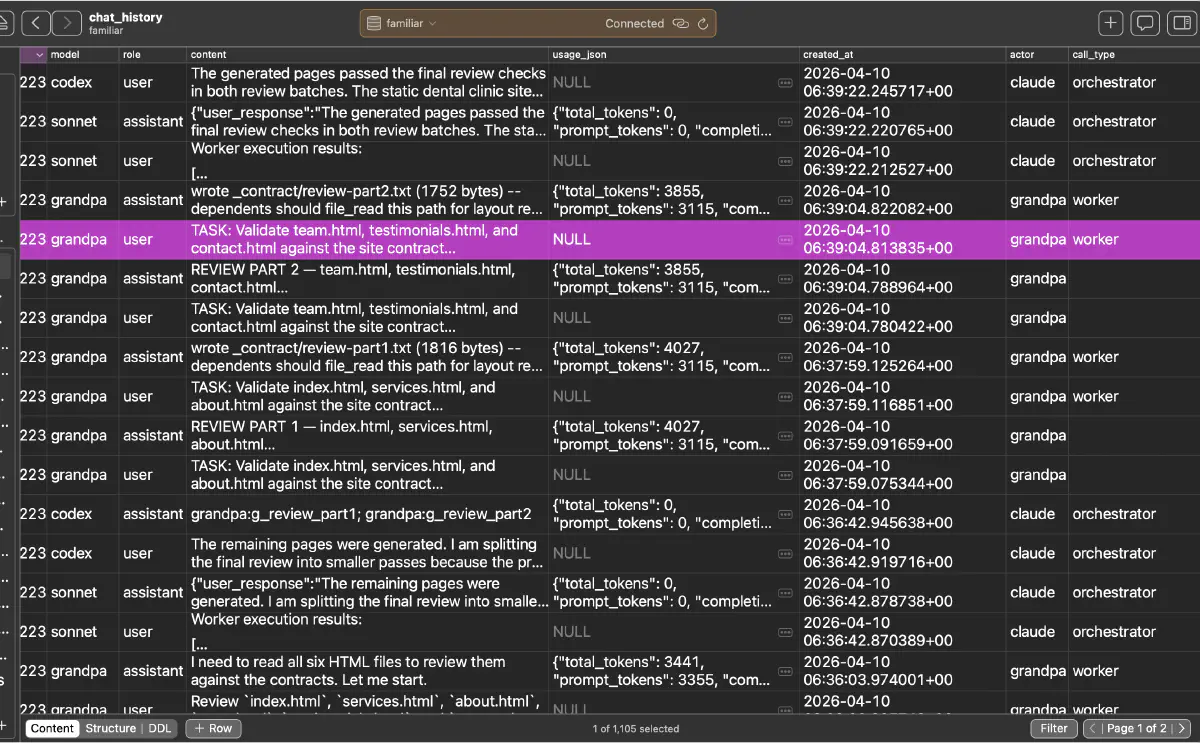
Task: Expand usage_json ellipsis in row 06:36:42.919716
Action: [x=786, y=553]
